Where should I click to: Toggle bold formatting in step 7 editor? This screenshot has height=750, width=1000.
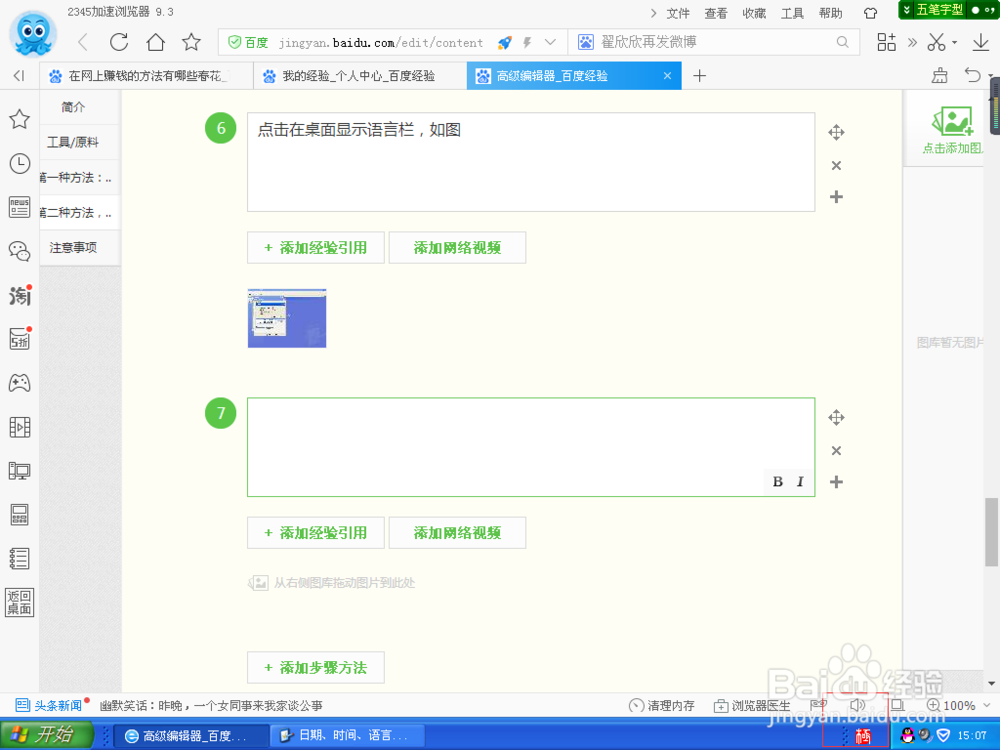(777, 481)
